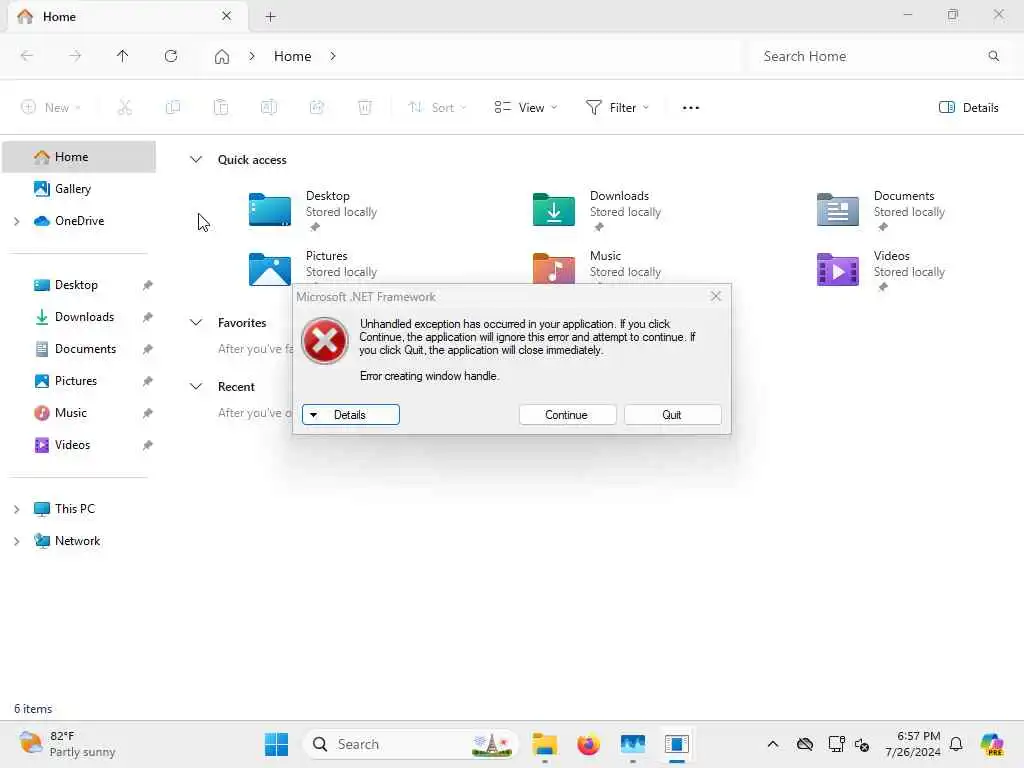Close the Home tab

(227, 16)
